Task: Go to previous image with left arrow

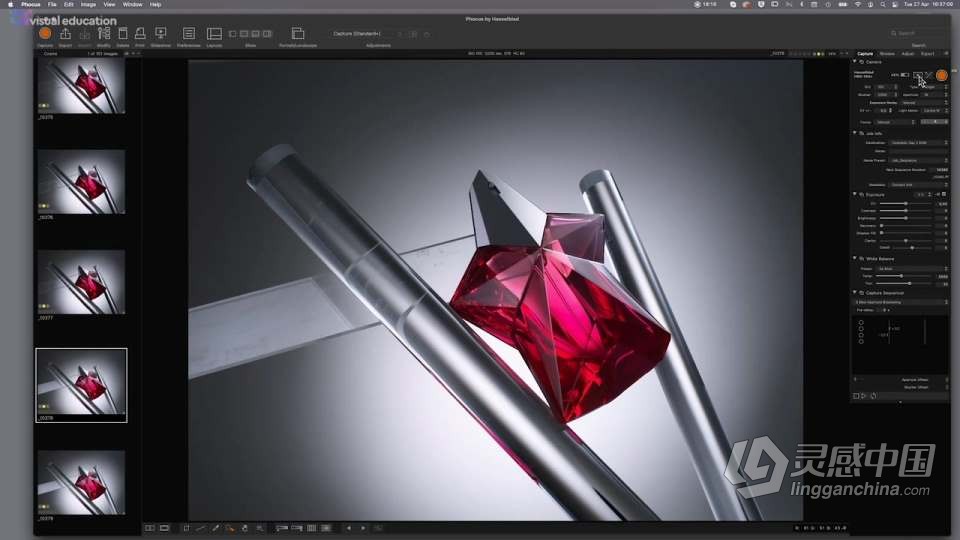Action: pyautogui.click(x=349, y=528)
